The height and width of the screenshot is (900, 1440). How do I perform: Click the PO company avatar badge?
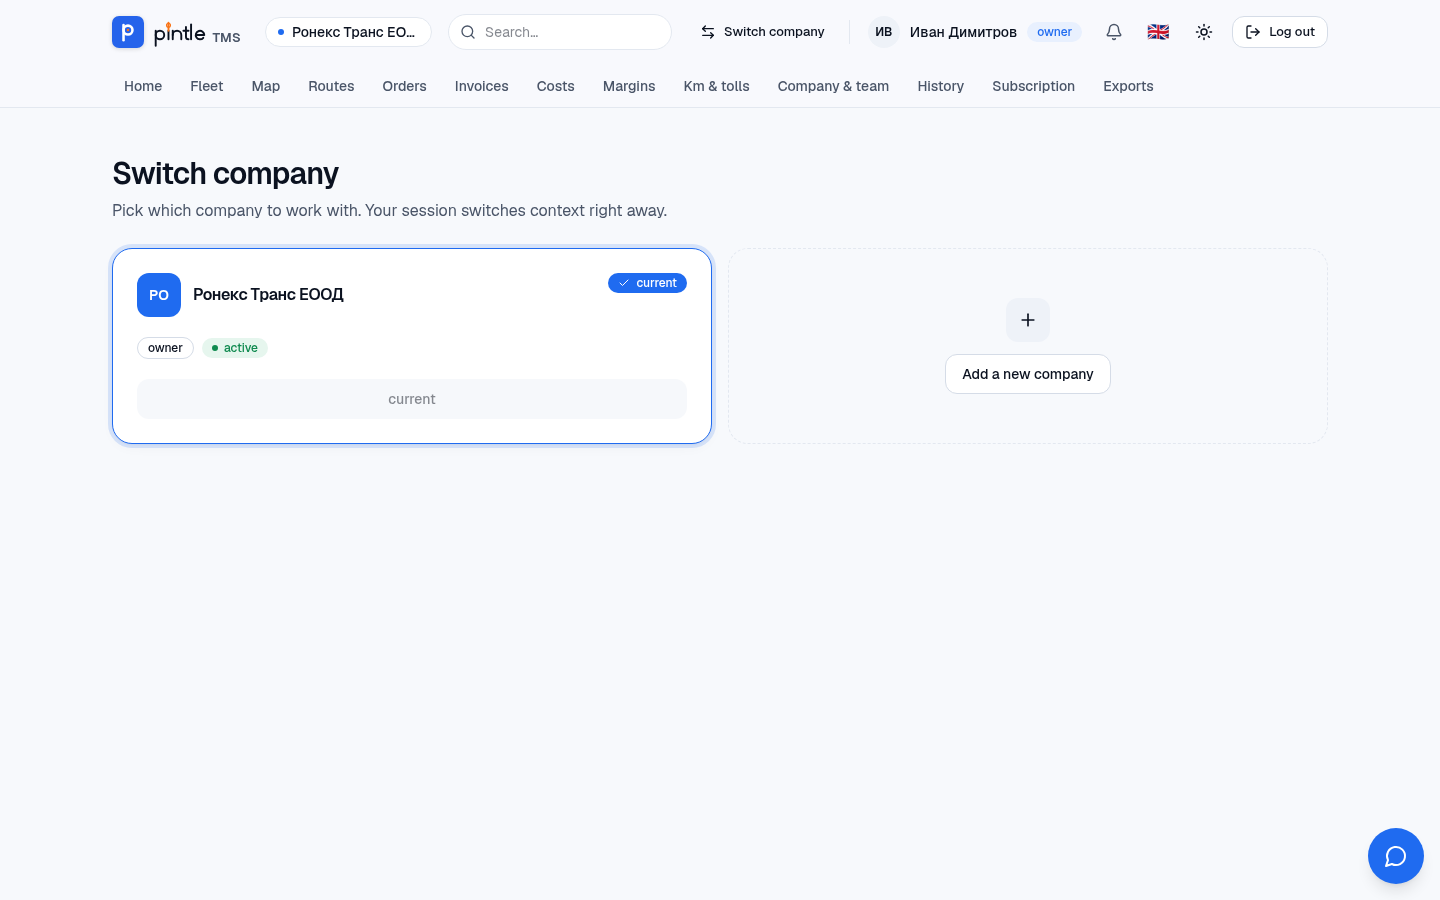(159, 295)
